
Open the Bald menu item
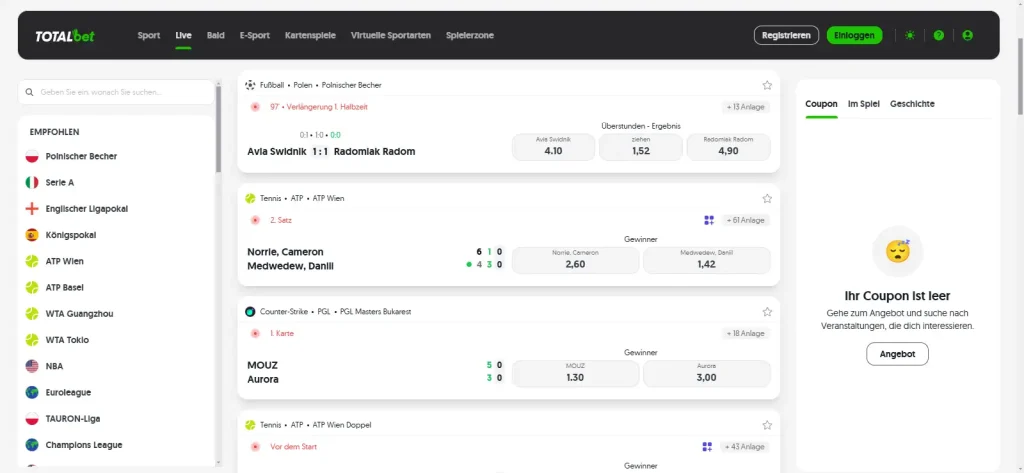[216, 35]
